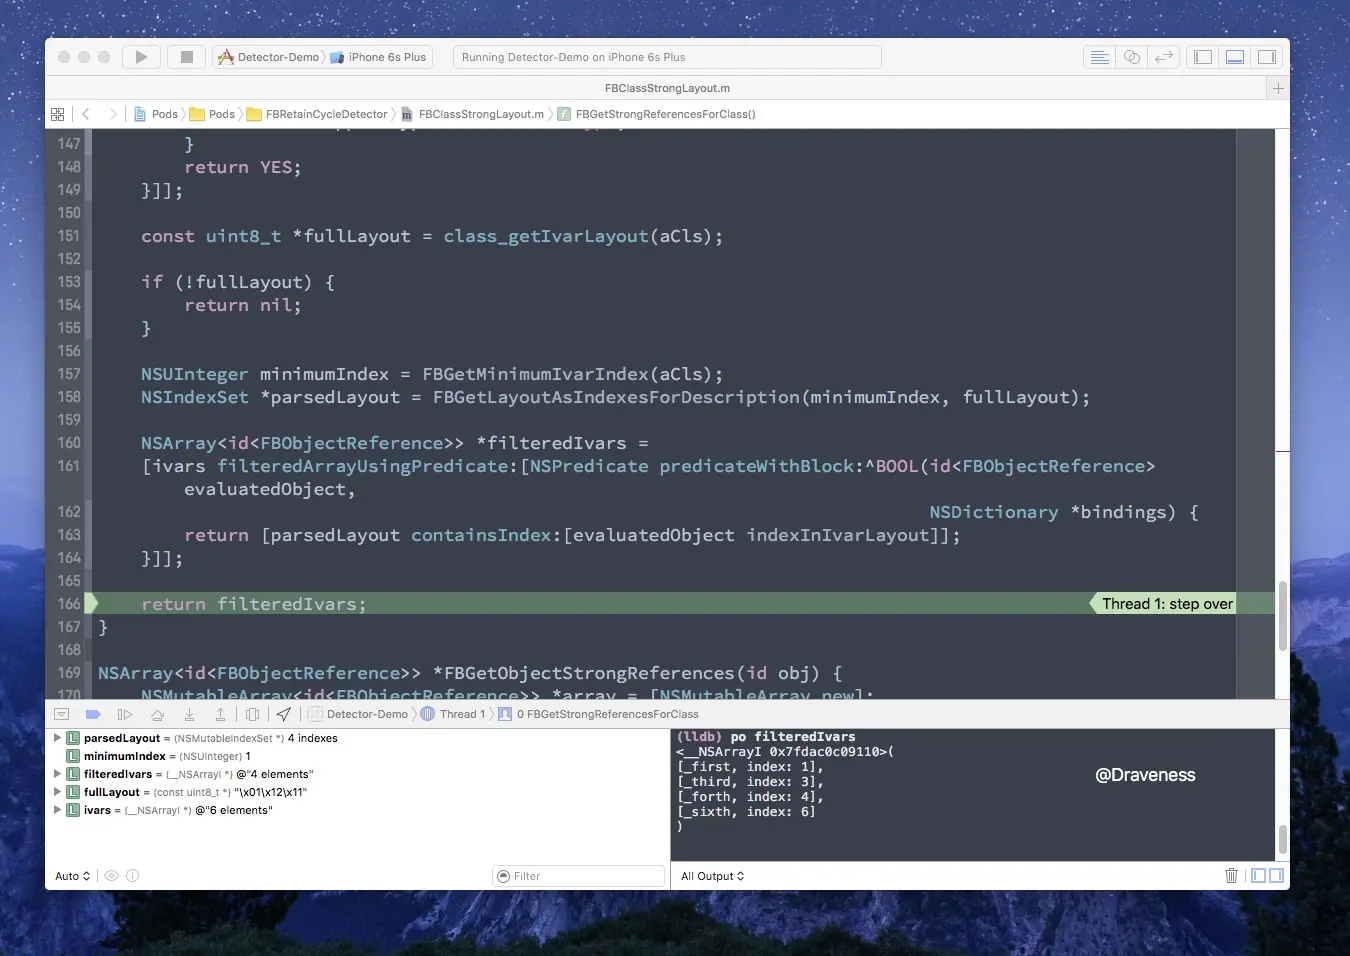Continue program execution in debug bar

point(125,714)
